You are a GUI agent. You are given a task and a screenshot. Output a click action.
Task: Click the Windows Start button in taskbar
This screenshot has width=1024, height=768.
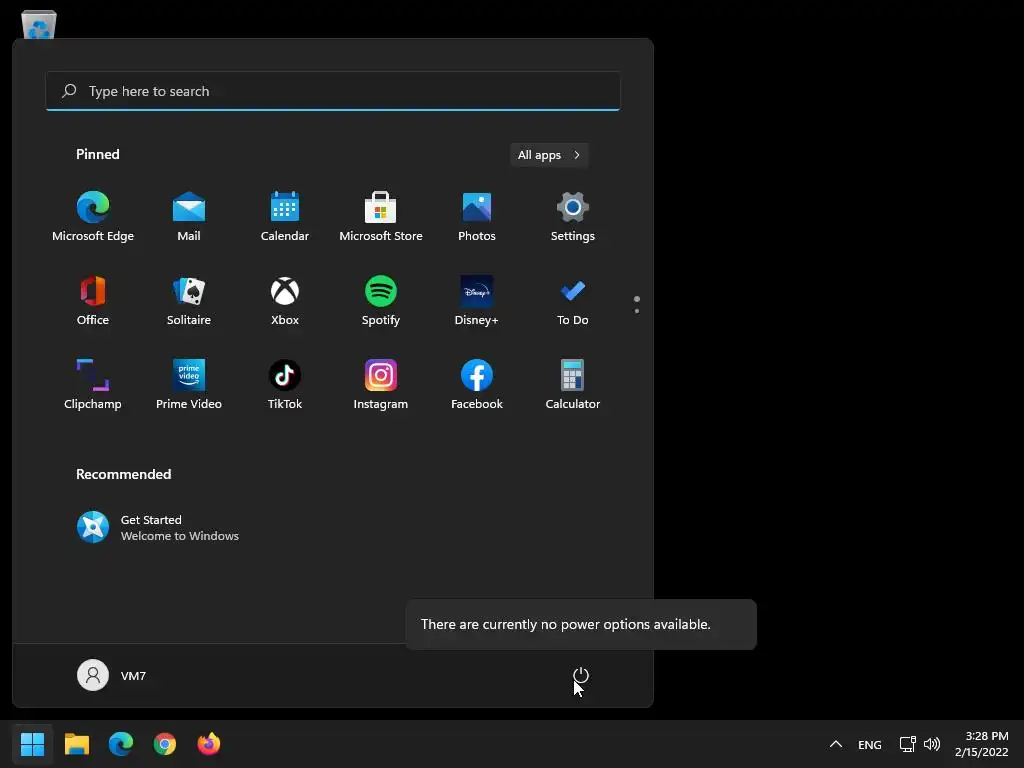32,744
